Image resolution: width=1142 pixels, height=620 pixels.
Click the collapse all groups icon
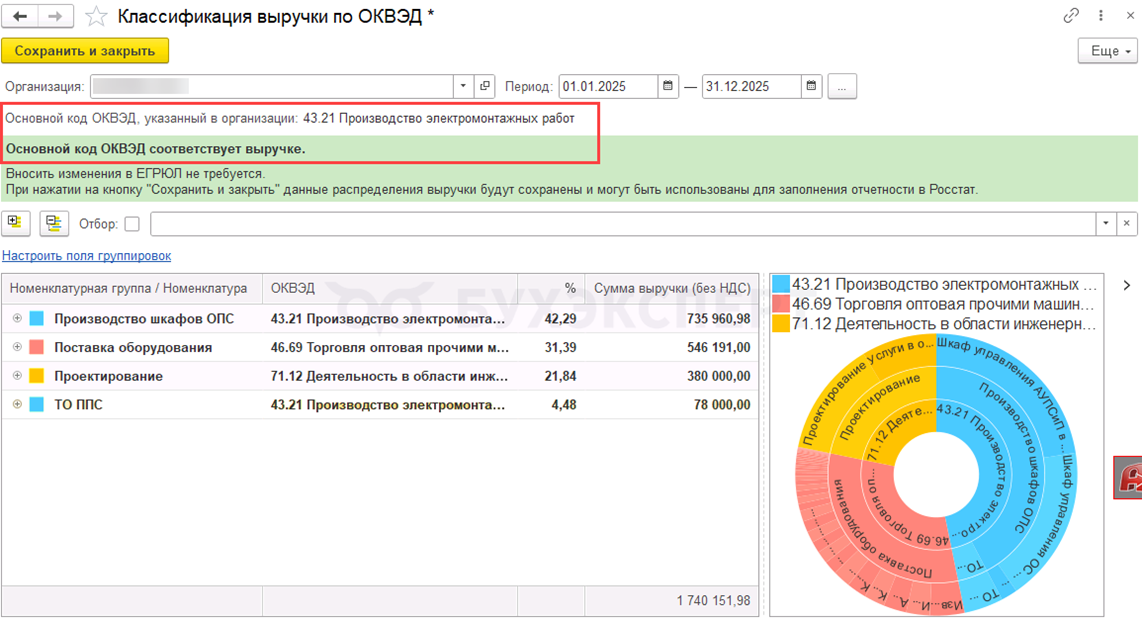[54, 224]
